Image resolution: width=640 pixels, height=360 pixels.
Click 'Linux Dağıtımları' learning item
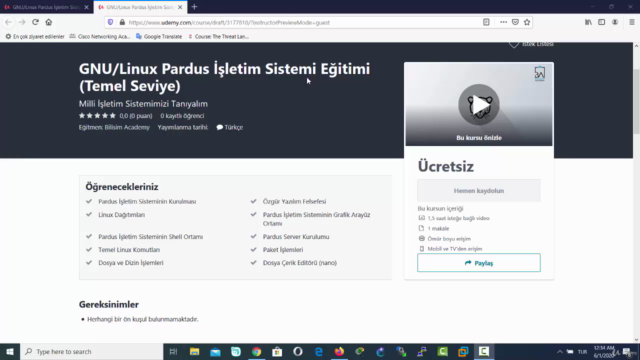122,215
